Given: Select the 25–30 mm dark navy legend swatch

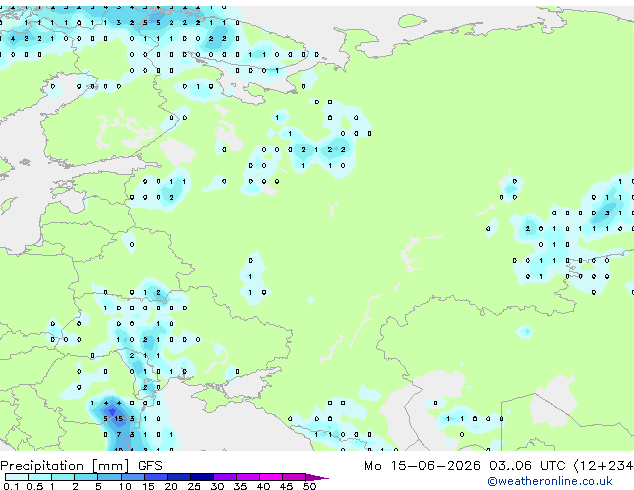Looking at the screenshot, I should (201, 477).
